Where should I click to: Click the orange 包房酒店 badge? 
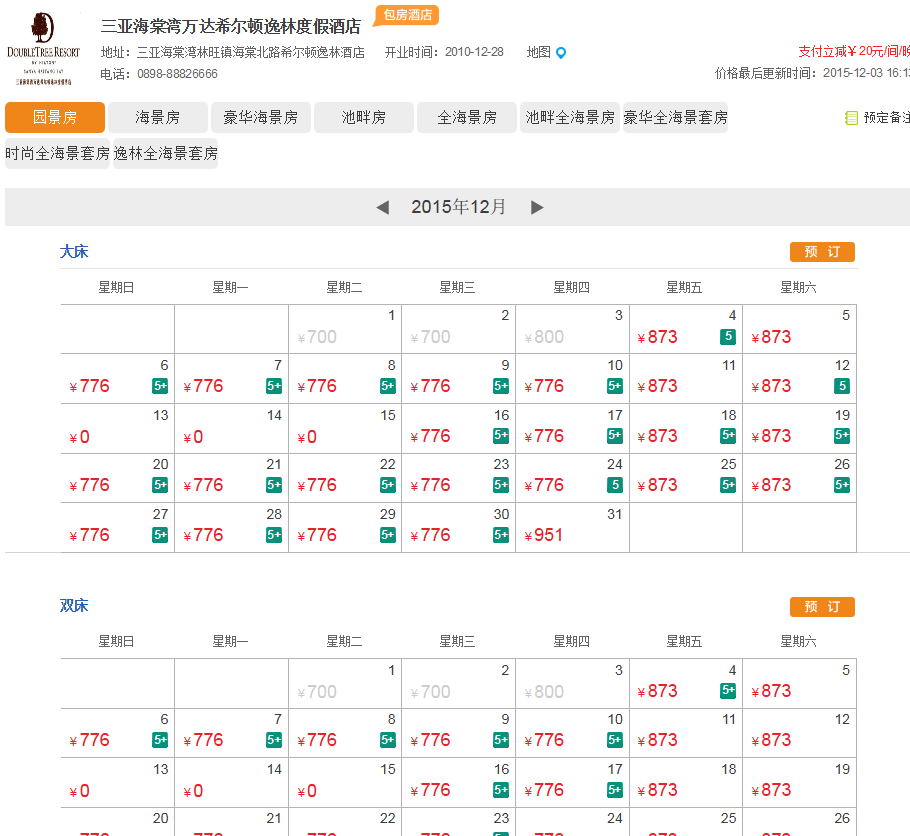[406, 16]
